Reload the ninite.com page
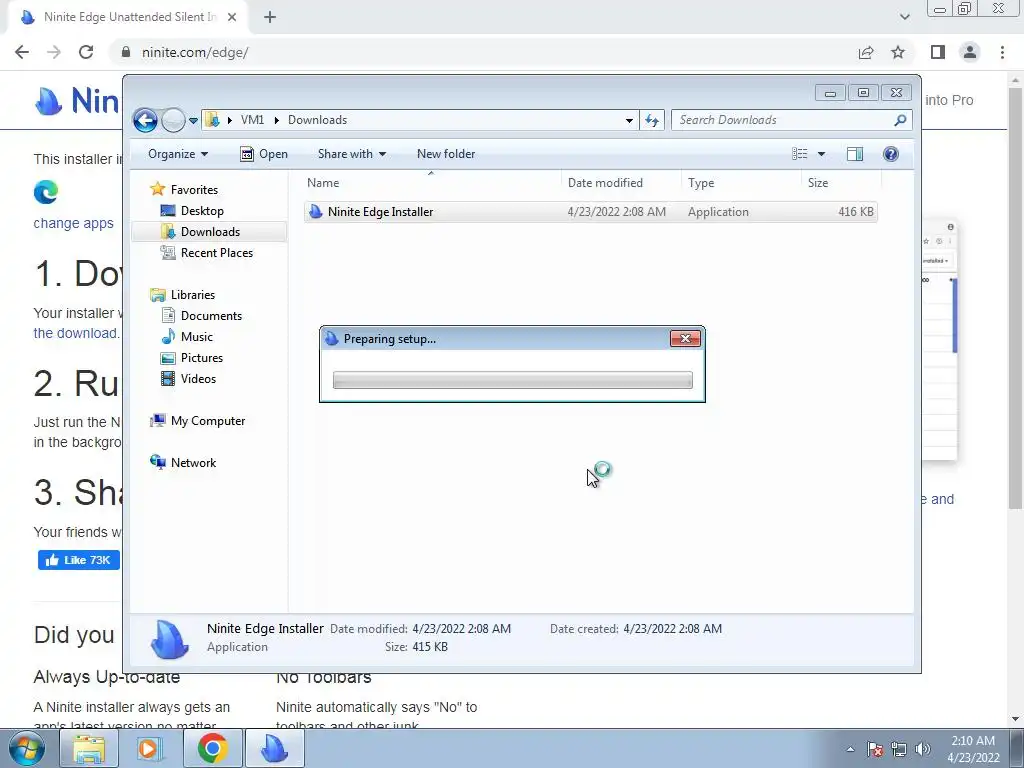Screen dimensions: 1024x768 click(x=86, y=52)
